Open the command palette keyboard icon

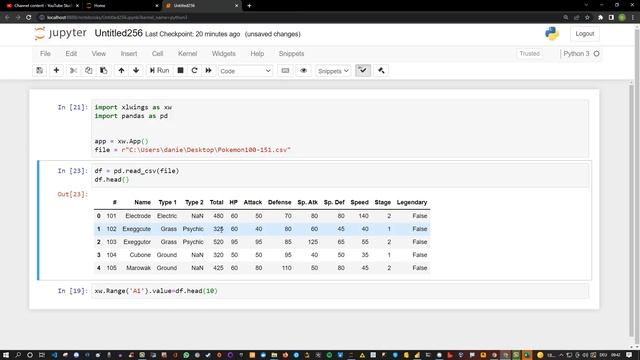[x=285, y=71]
